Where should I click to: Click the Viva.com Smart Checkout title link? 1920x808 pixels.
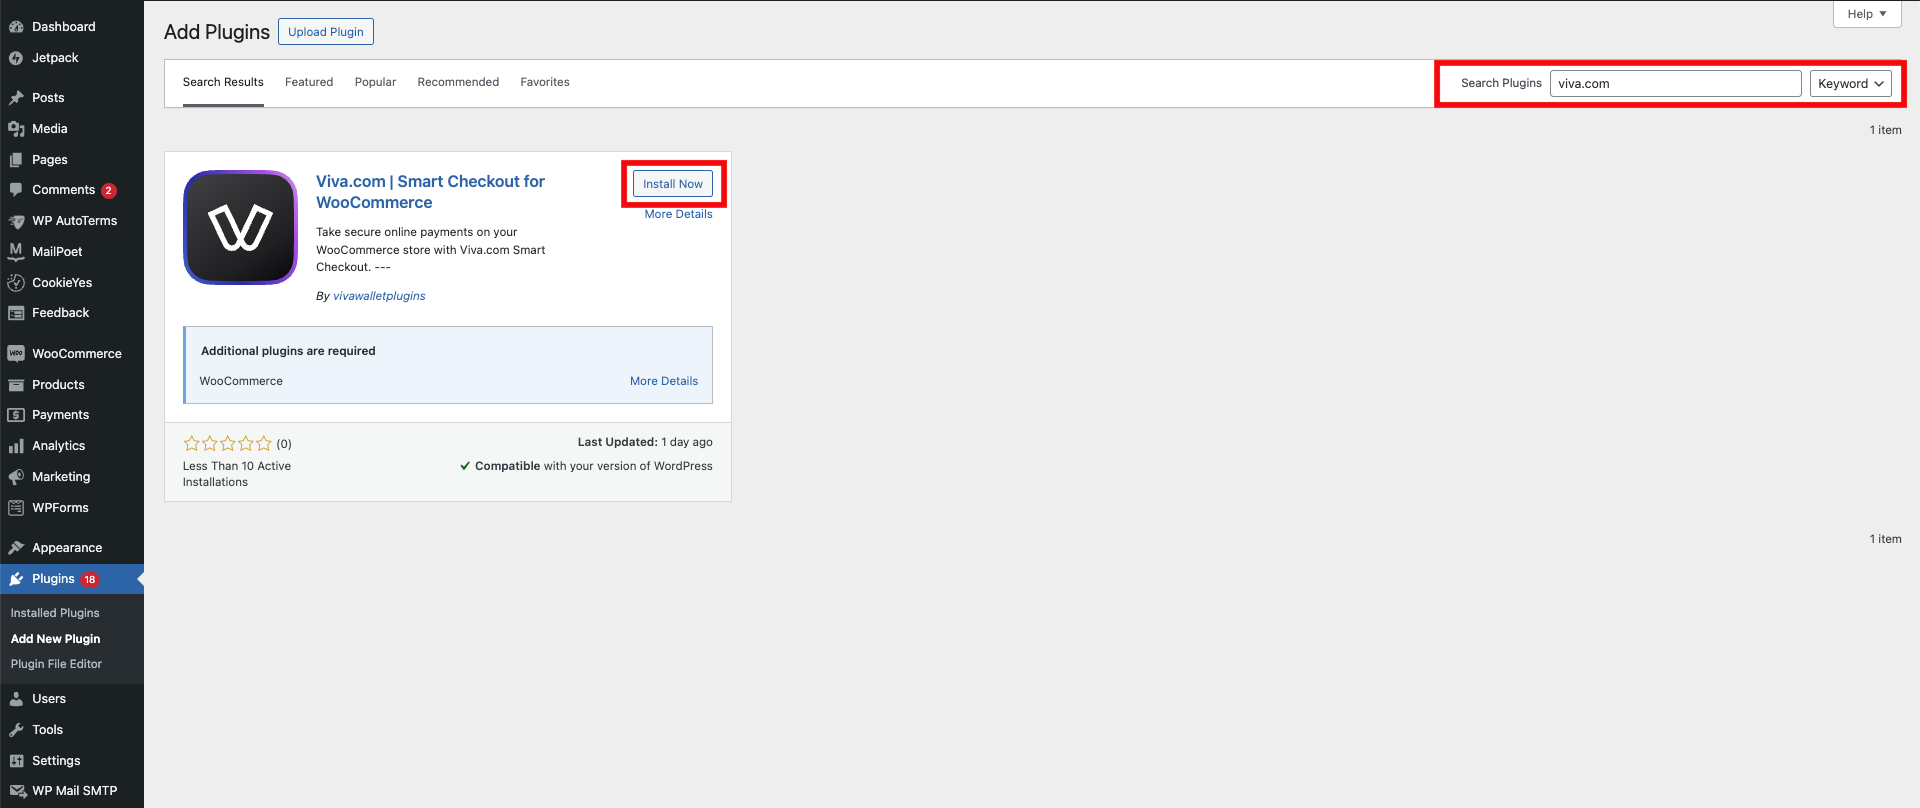[430, 192]
